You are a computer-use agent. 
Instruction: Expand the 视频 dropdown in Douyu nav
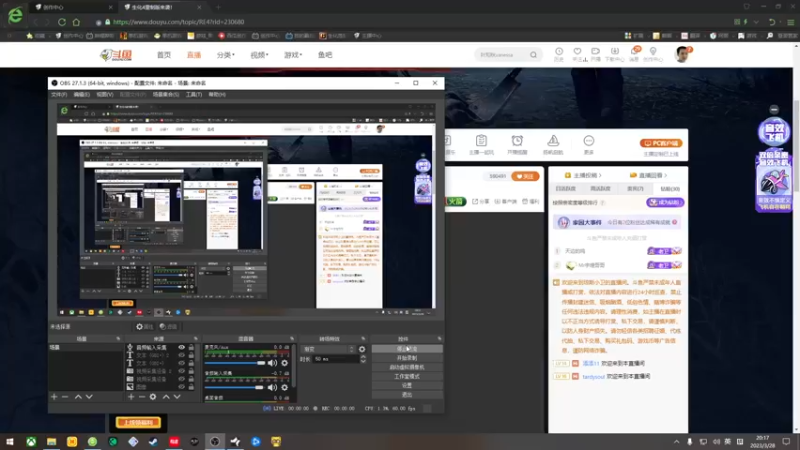259,55
